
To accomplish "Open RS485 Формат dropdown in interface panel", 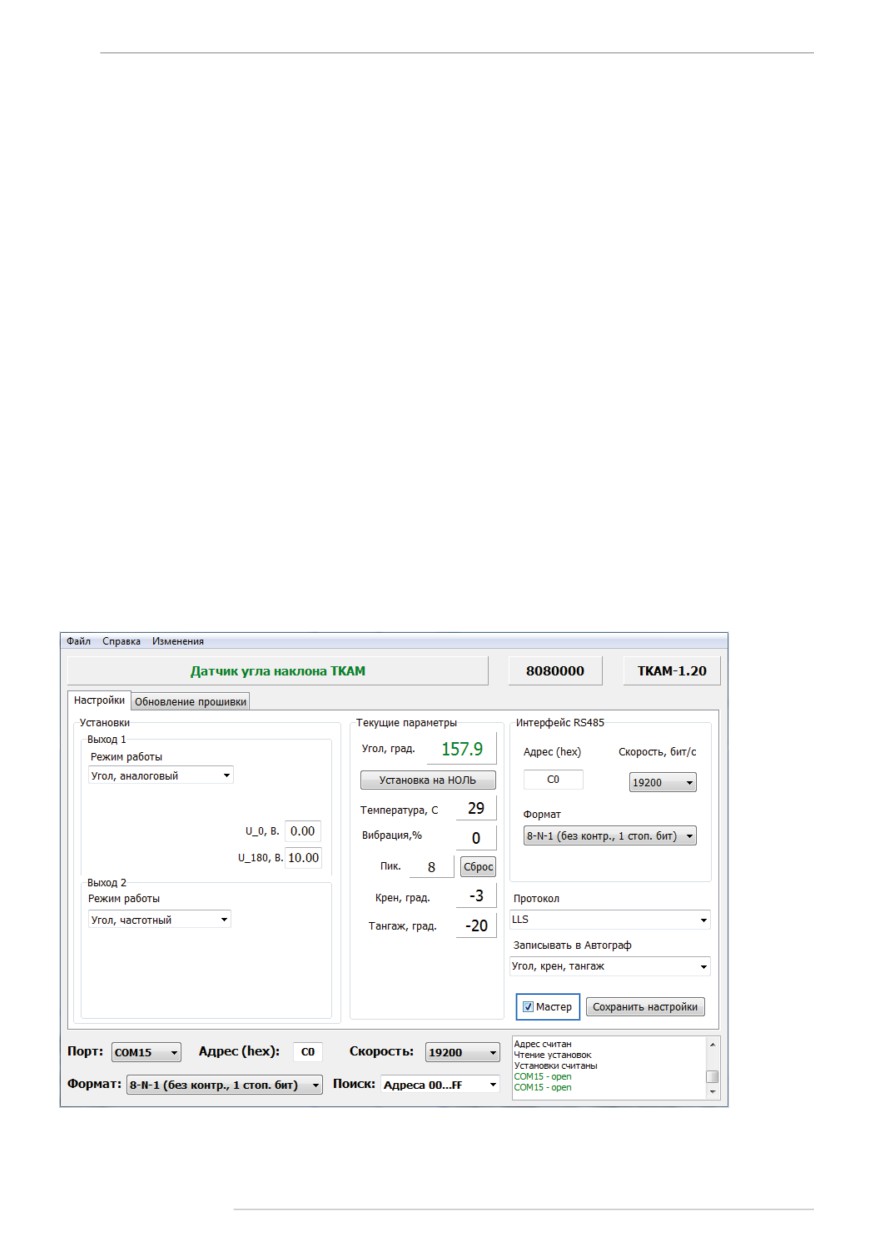I will click(x=610, y=836).
